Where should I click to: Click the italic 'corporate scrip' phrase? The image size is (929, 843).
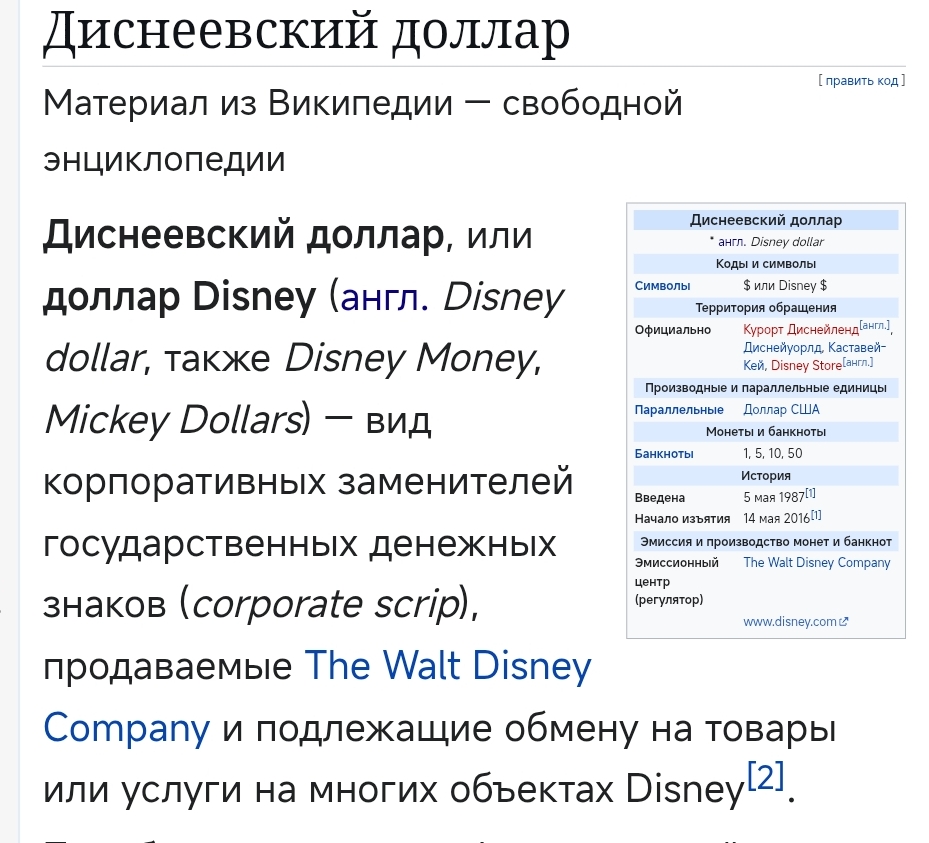coord(326,605)
